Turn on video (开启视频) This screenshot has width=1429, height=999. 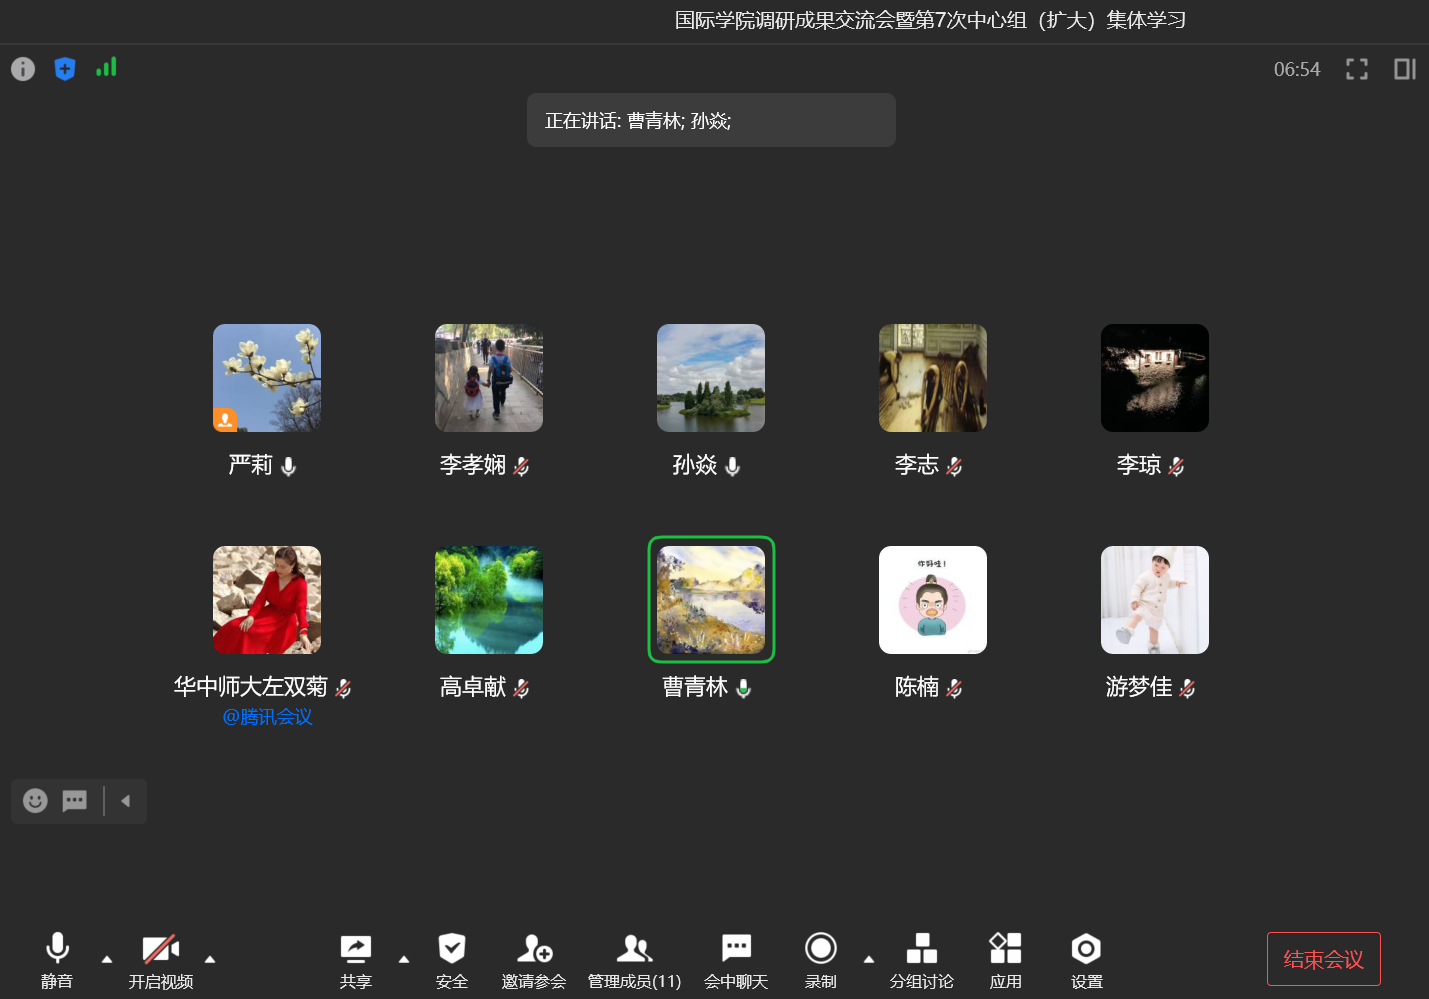pos(160,960)
